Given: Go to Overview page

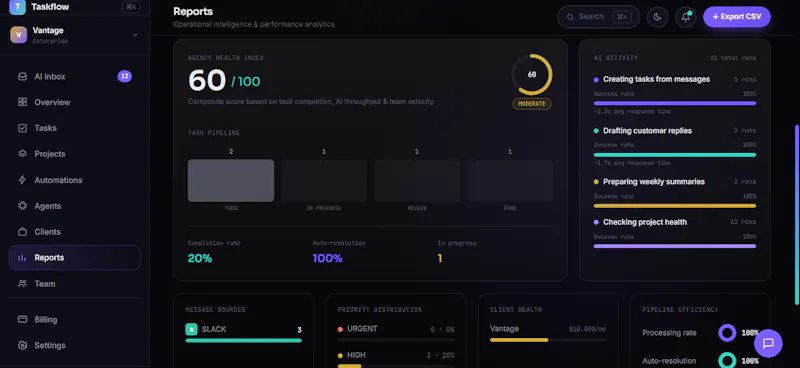Looking at the screenshot, I should 74,102.
